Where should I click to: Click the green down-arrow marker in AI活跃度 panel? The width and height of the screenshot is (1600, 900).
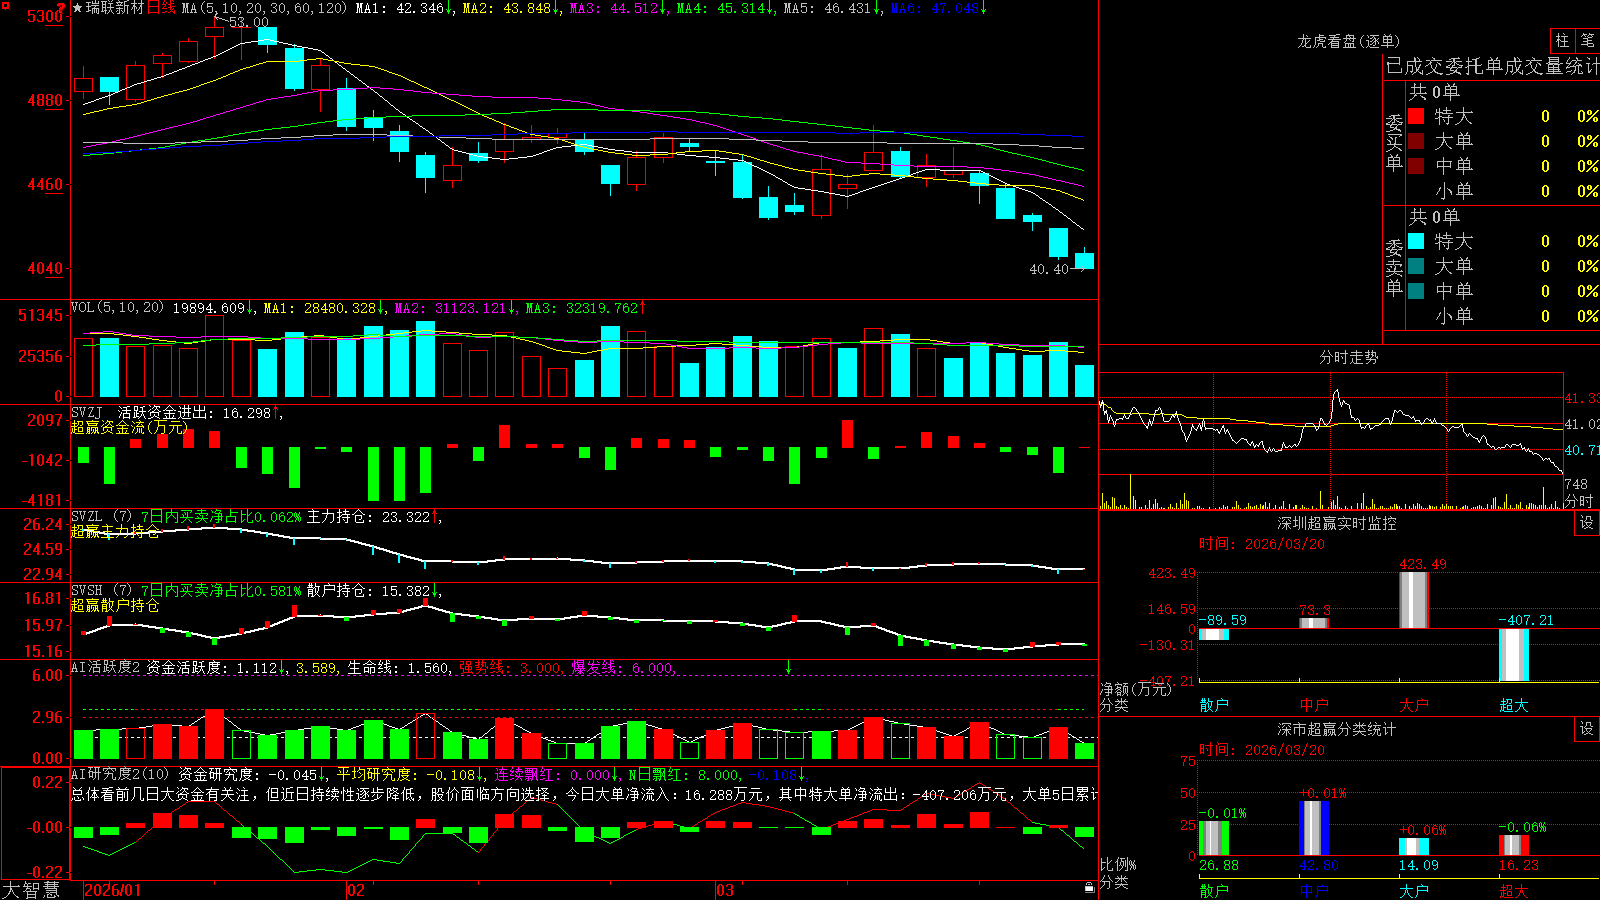[788, 667]
